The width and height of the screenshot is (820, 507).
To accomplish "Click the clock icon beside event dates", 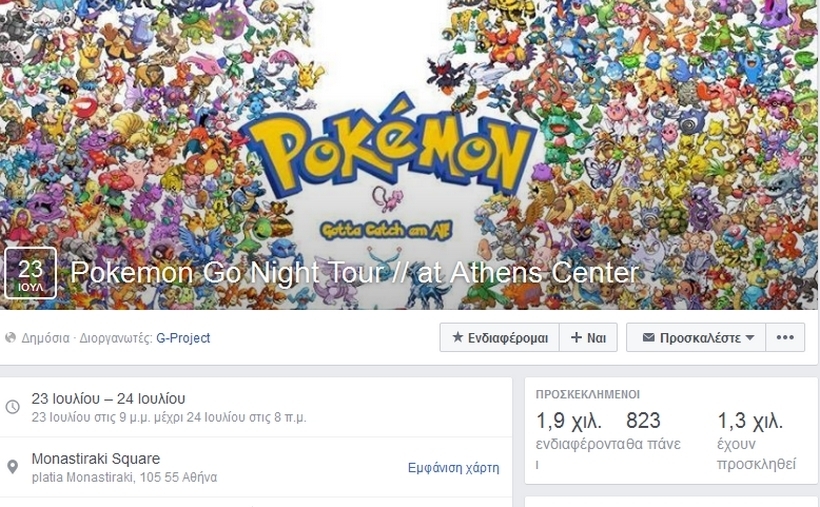I will coord(13,407).
